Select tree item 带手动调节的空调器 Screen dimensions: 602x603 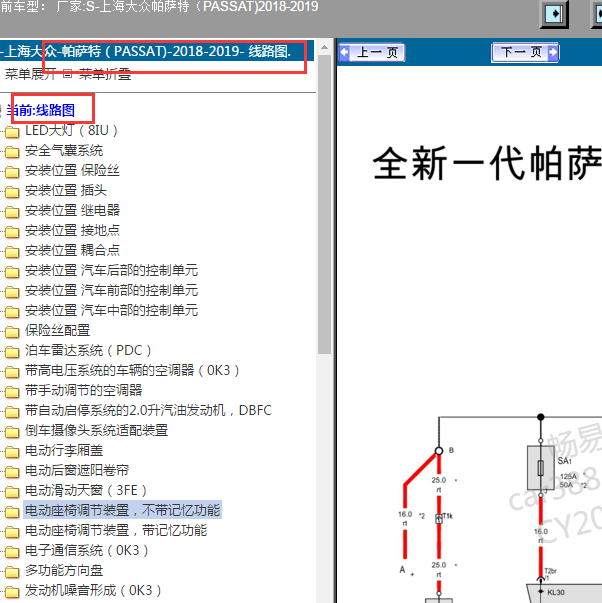tap(83, 390)
